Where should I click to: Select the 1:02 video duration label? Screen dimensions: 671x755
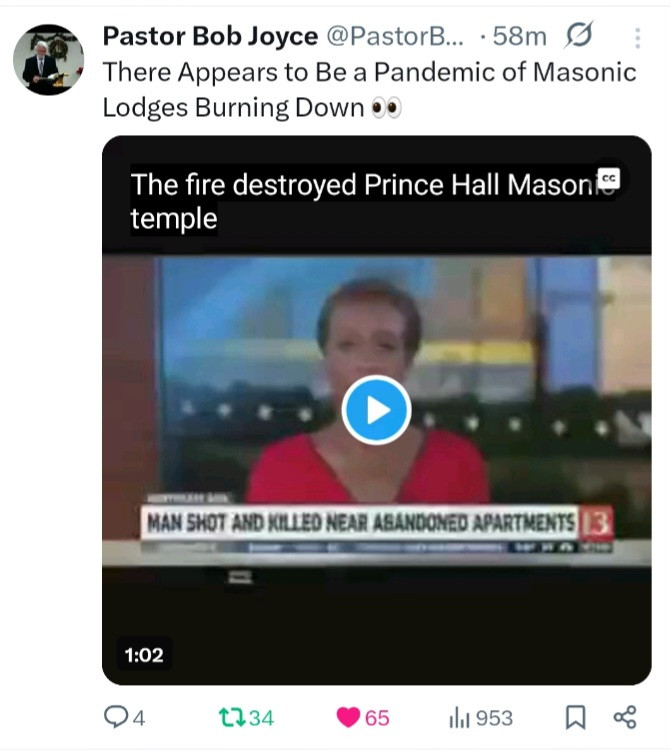144,655
